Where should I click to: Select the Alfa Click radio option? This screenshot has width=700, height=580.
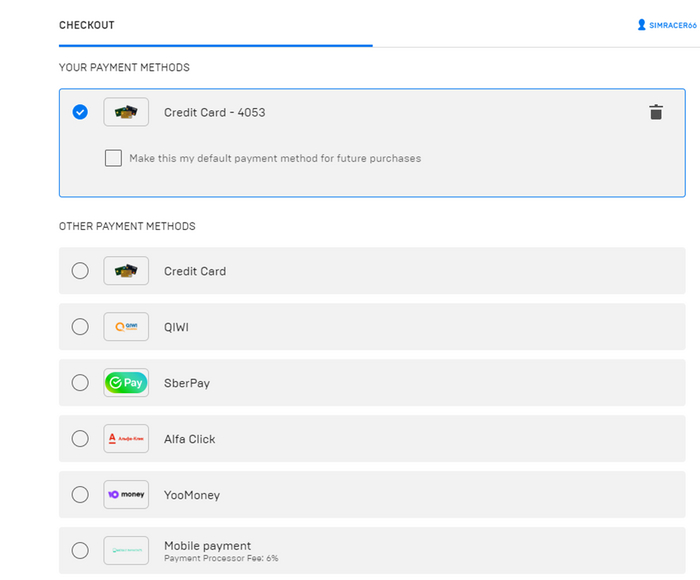point(80,439)
